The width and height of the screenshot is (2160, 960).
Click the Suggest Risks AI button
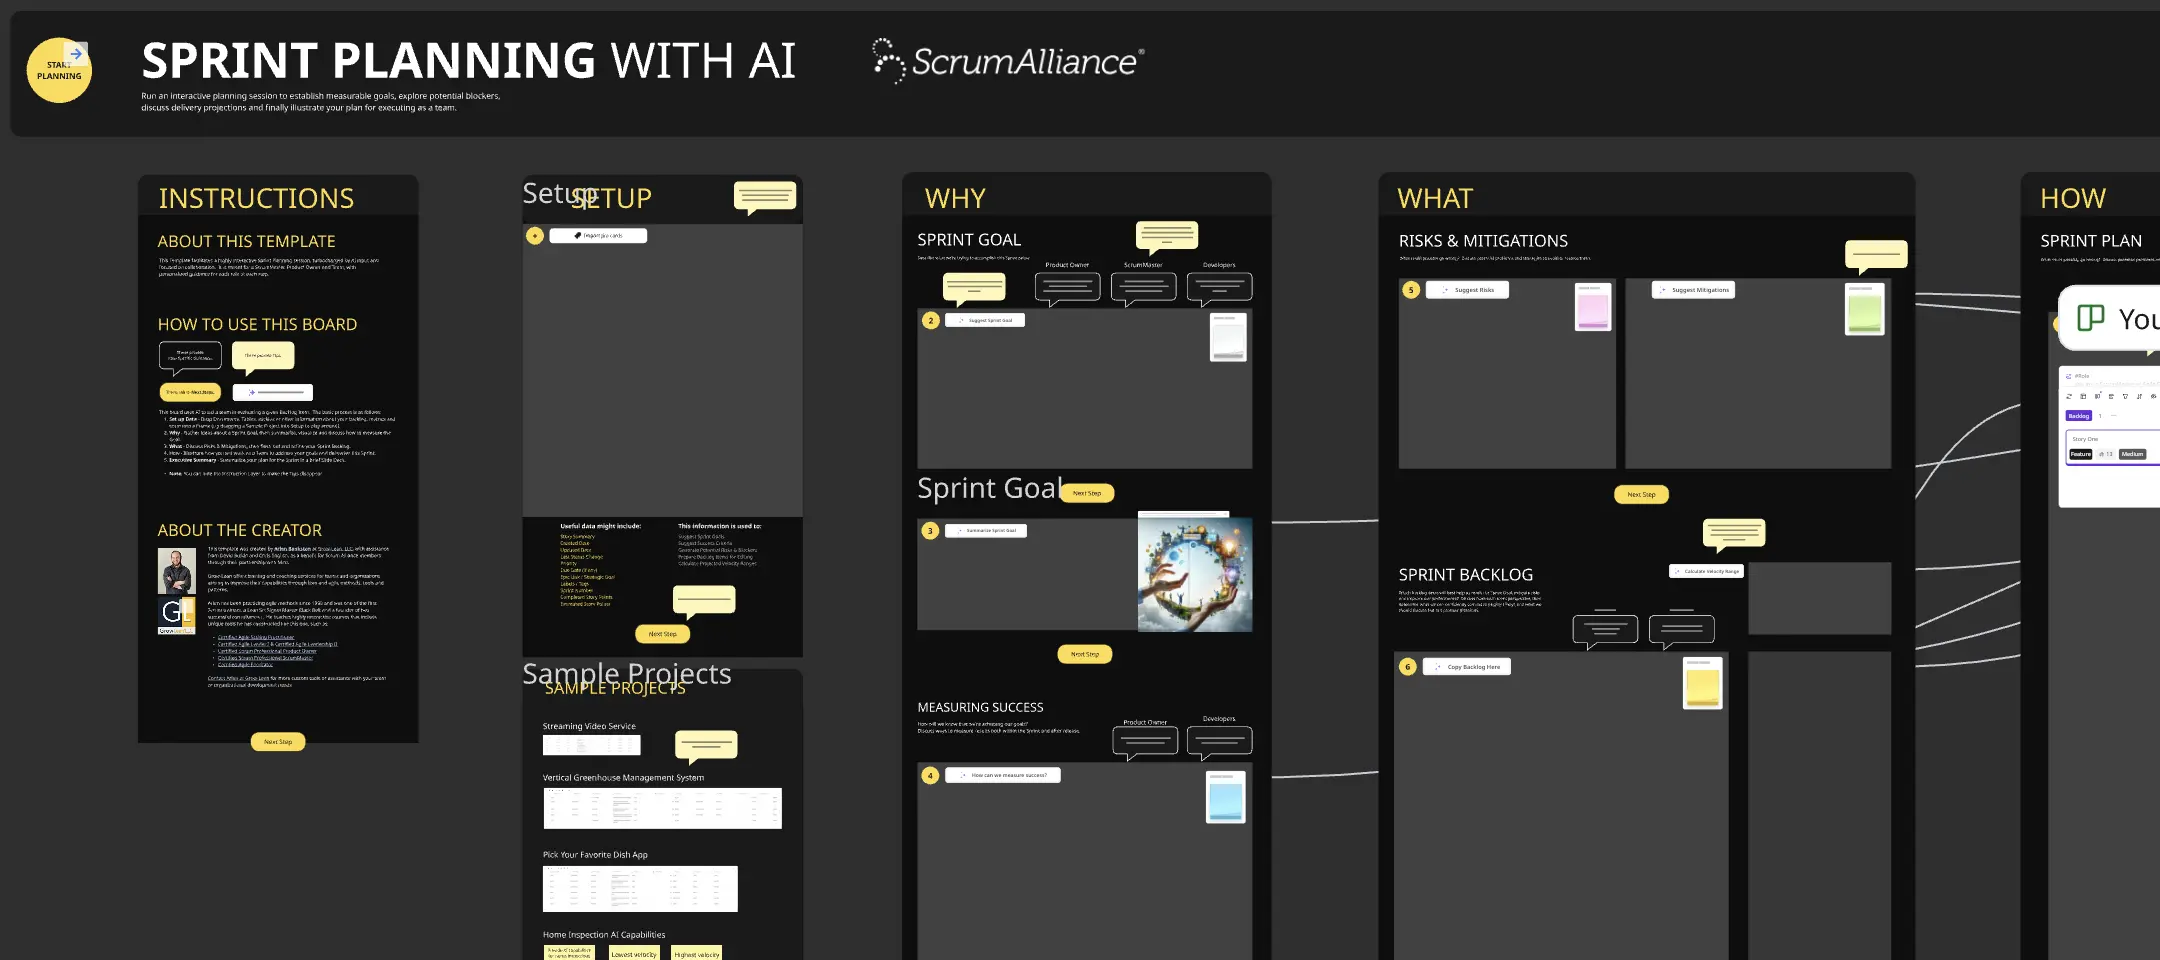pos(1468,290)
